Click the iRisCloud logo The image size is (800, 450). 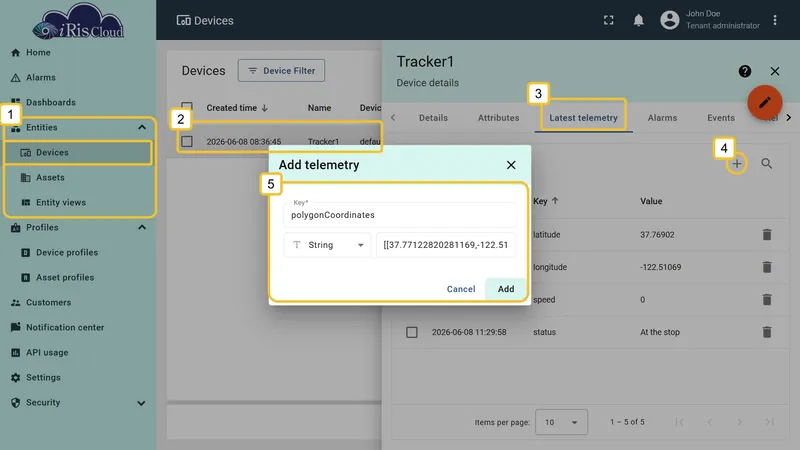pos(78,21)
